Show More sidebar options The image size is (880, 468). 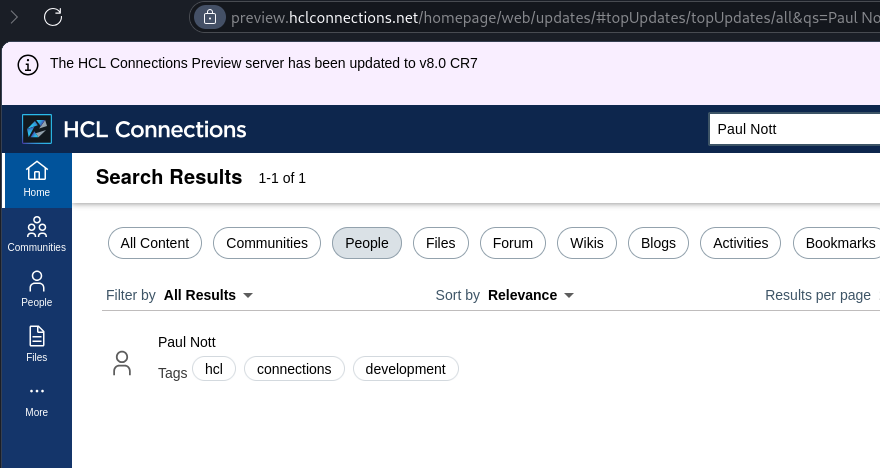[37, 400]
